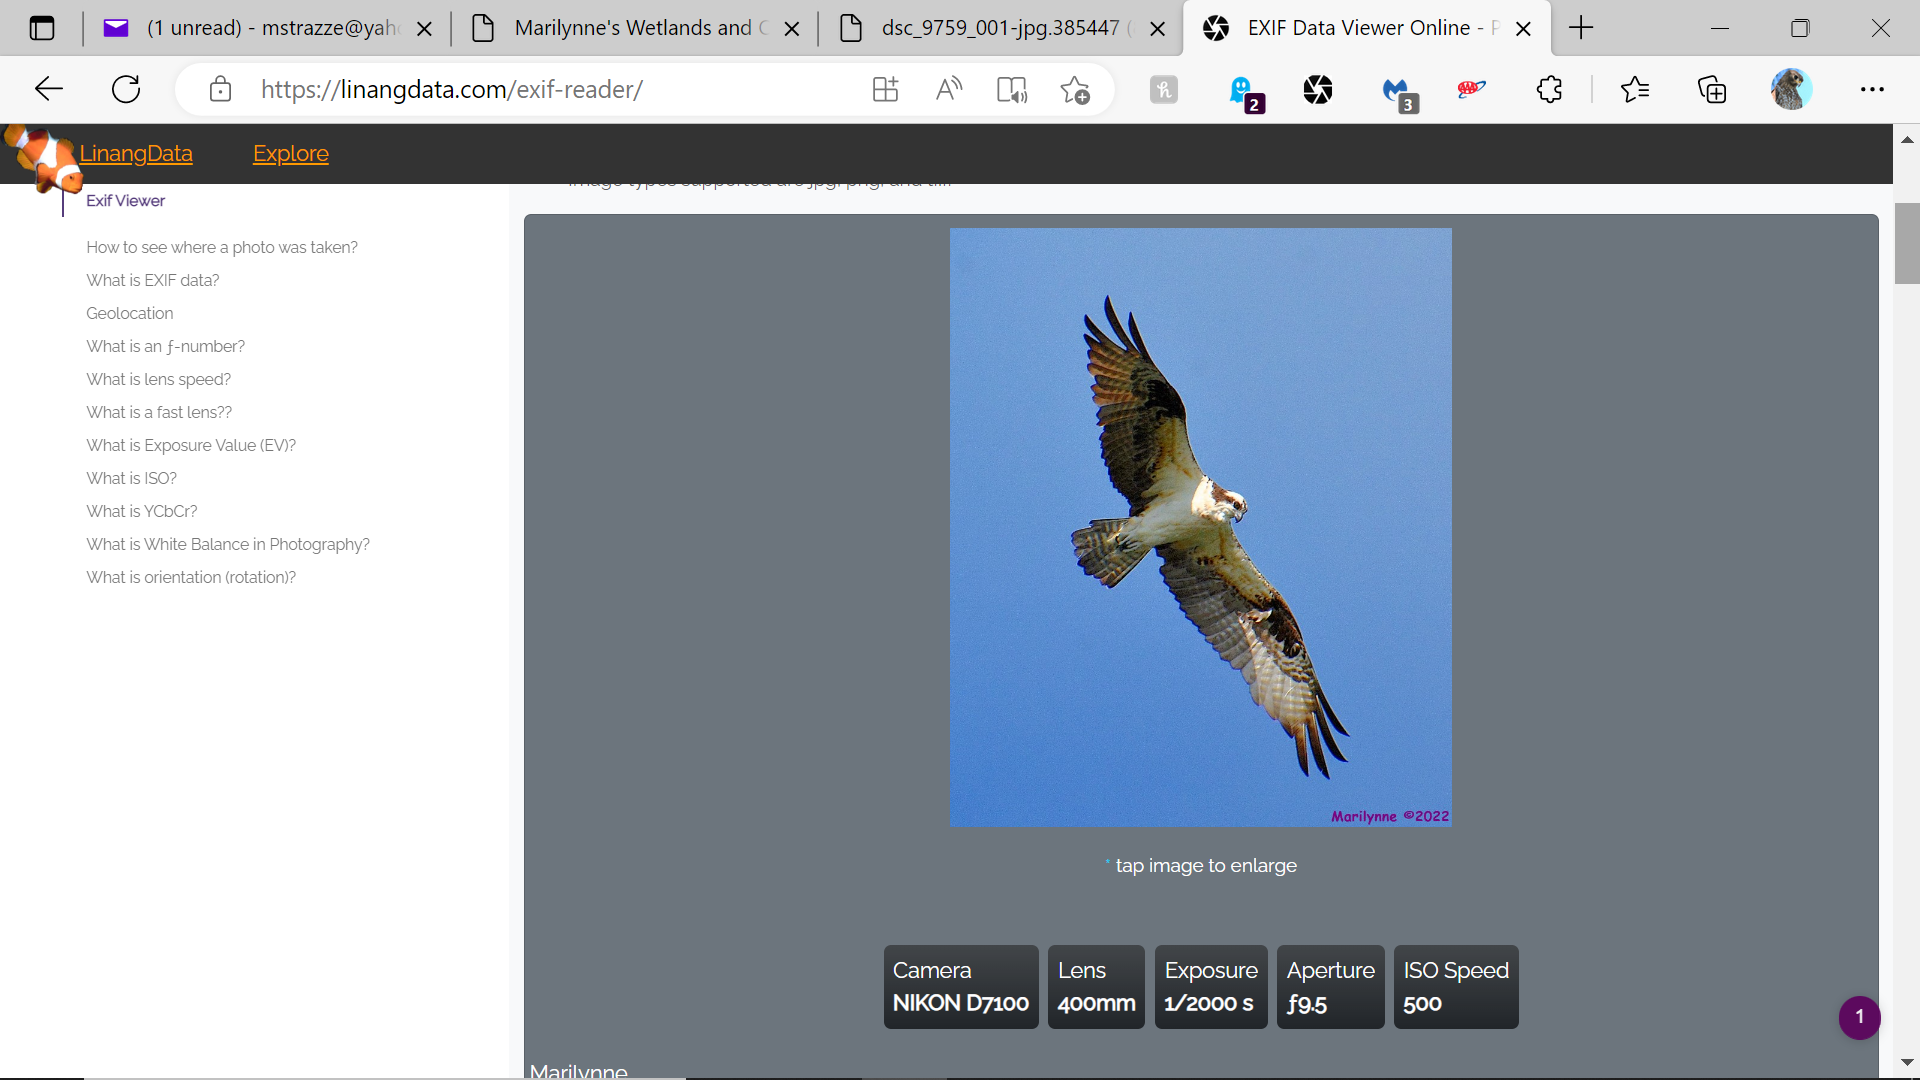Open a new browser tab

pyautogui.click(x=1581, y=28)
